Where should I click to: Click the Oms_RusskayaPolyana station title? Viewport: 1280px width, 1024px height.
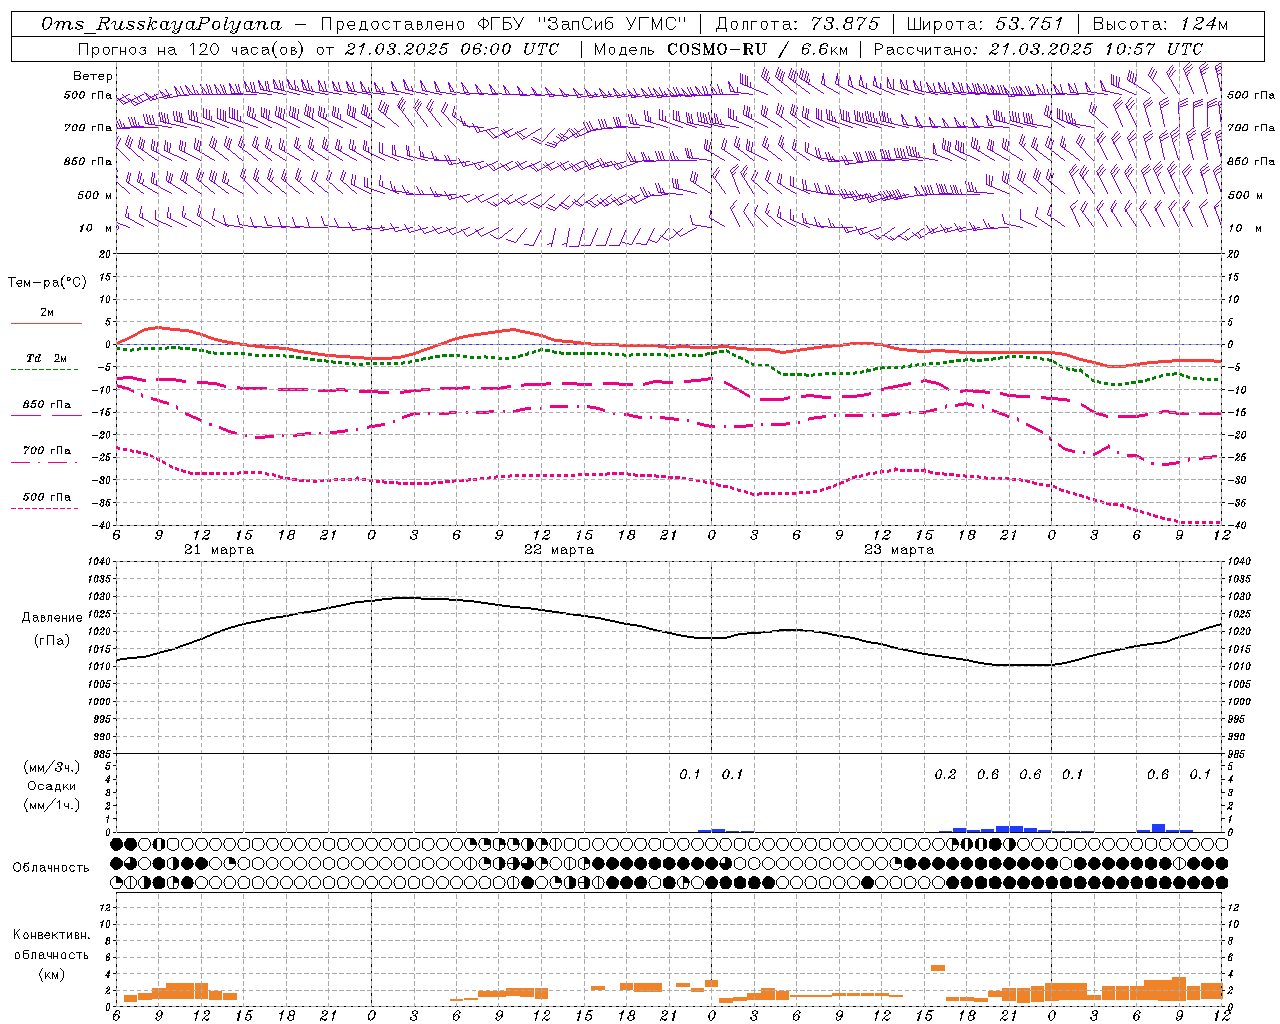click(162, 24)
